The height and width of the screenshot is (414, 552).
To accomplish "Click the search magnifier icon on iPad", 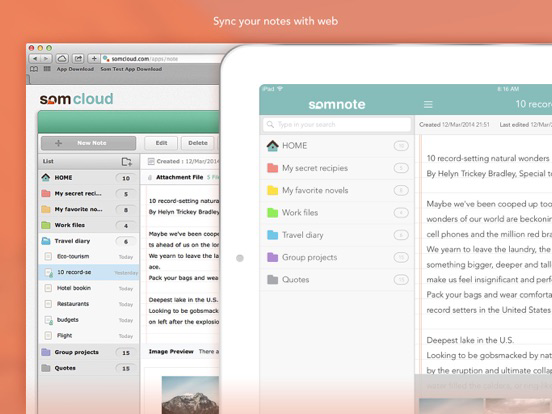I will 270,124.
